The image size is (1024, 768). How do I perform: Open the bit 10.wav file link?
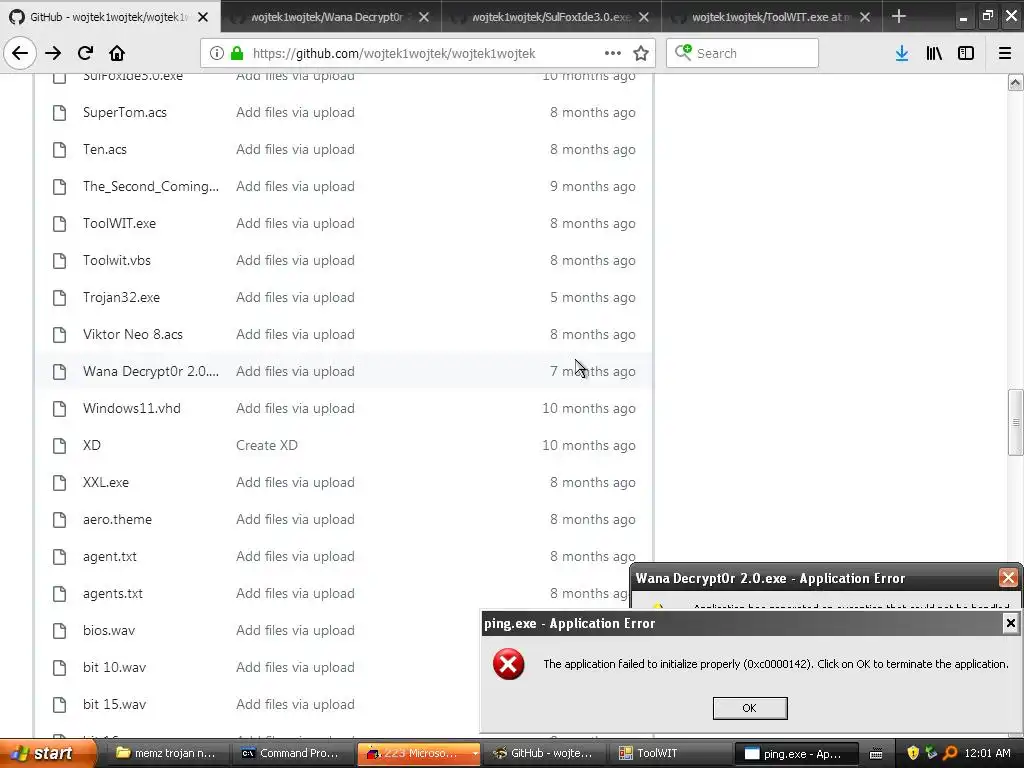114,667
